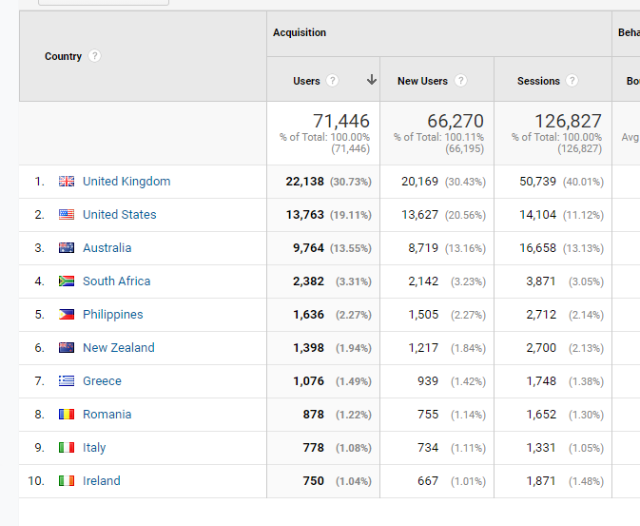Click the Greece flag icon
The image size is (640, 526).
(67, 381)
